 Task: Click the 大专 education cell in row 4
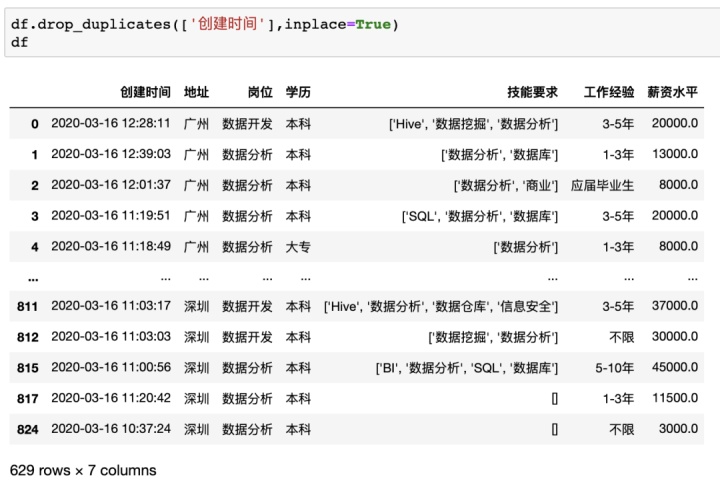point(298,247)
